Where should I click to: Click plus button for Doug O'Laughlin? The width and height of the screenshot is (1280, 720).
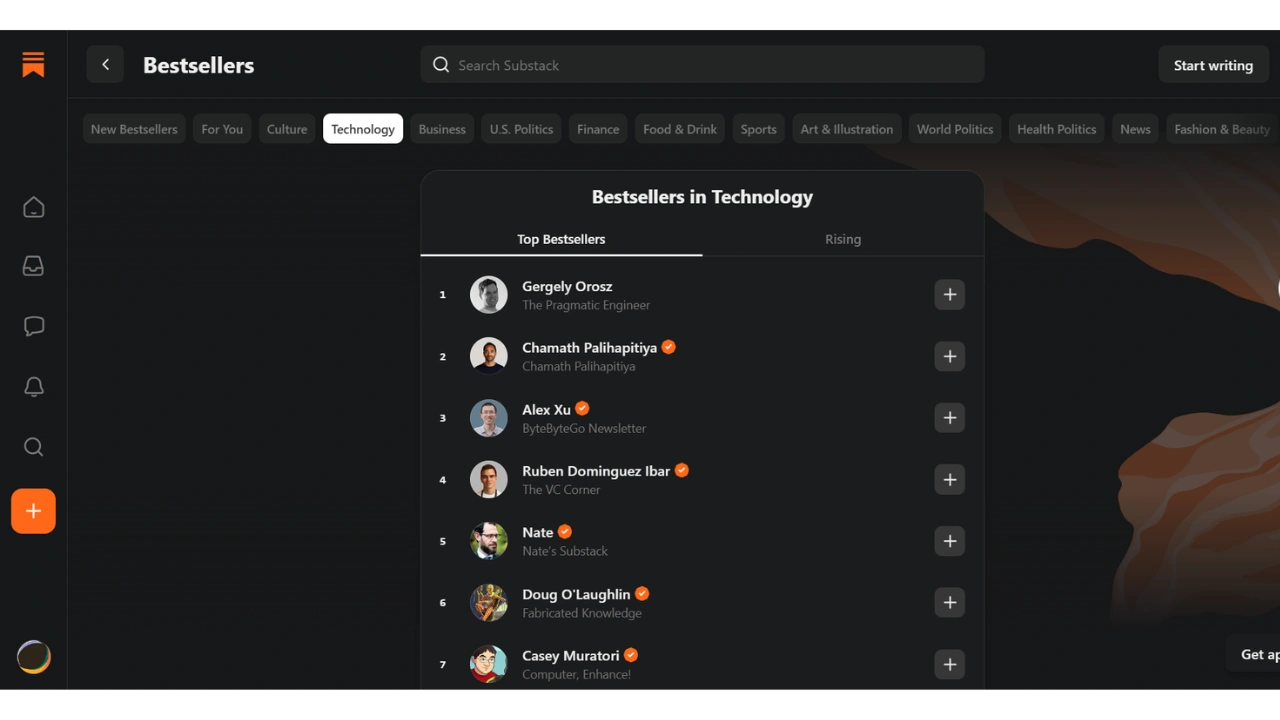950,603
